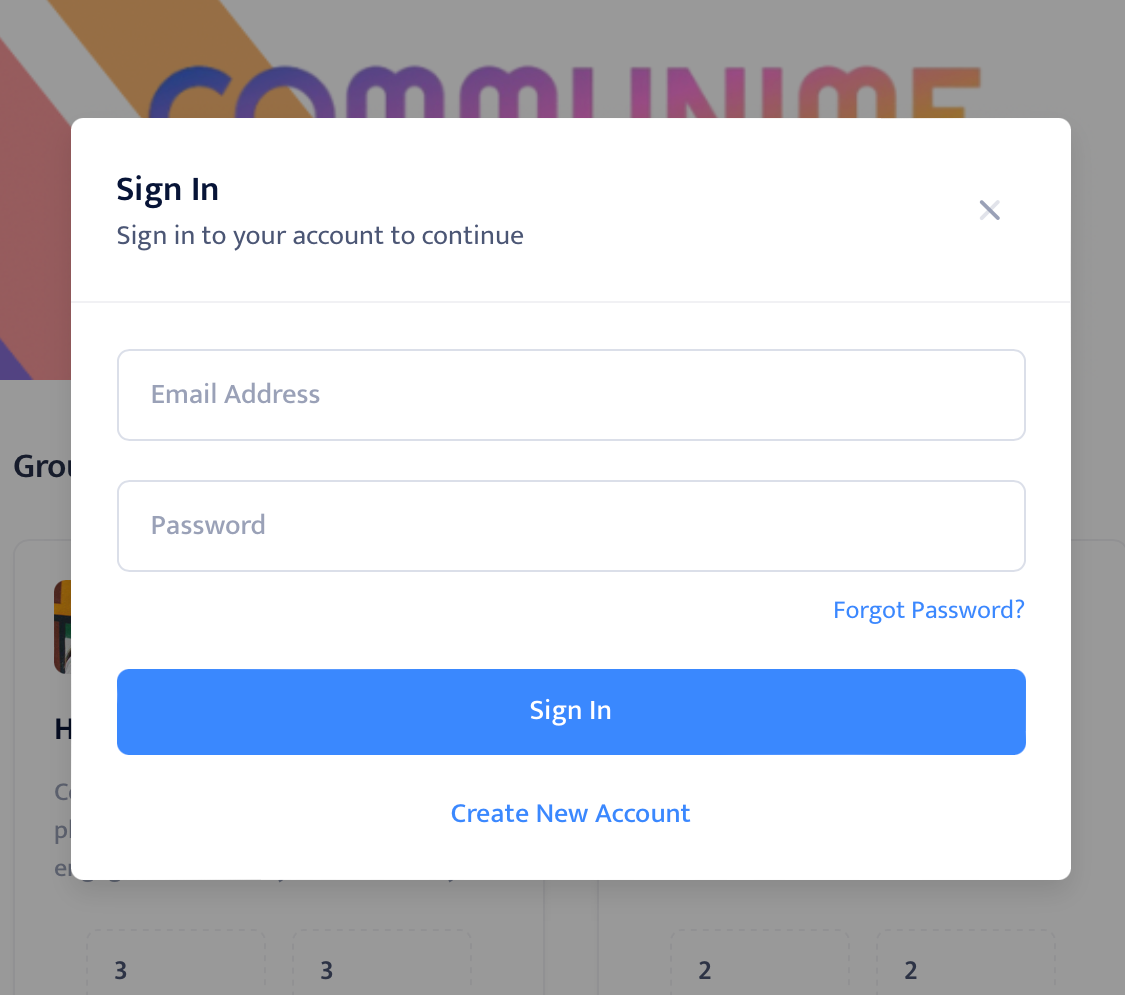Select the group thumbnail image at left
Screen dimensions: 1125x995
[61, 627]
